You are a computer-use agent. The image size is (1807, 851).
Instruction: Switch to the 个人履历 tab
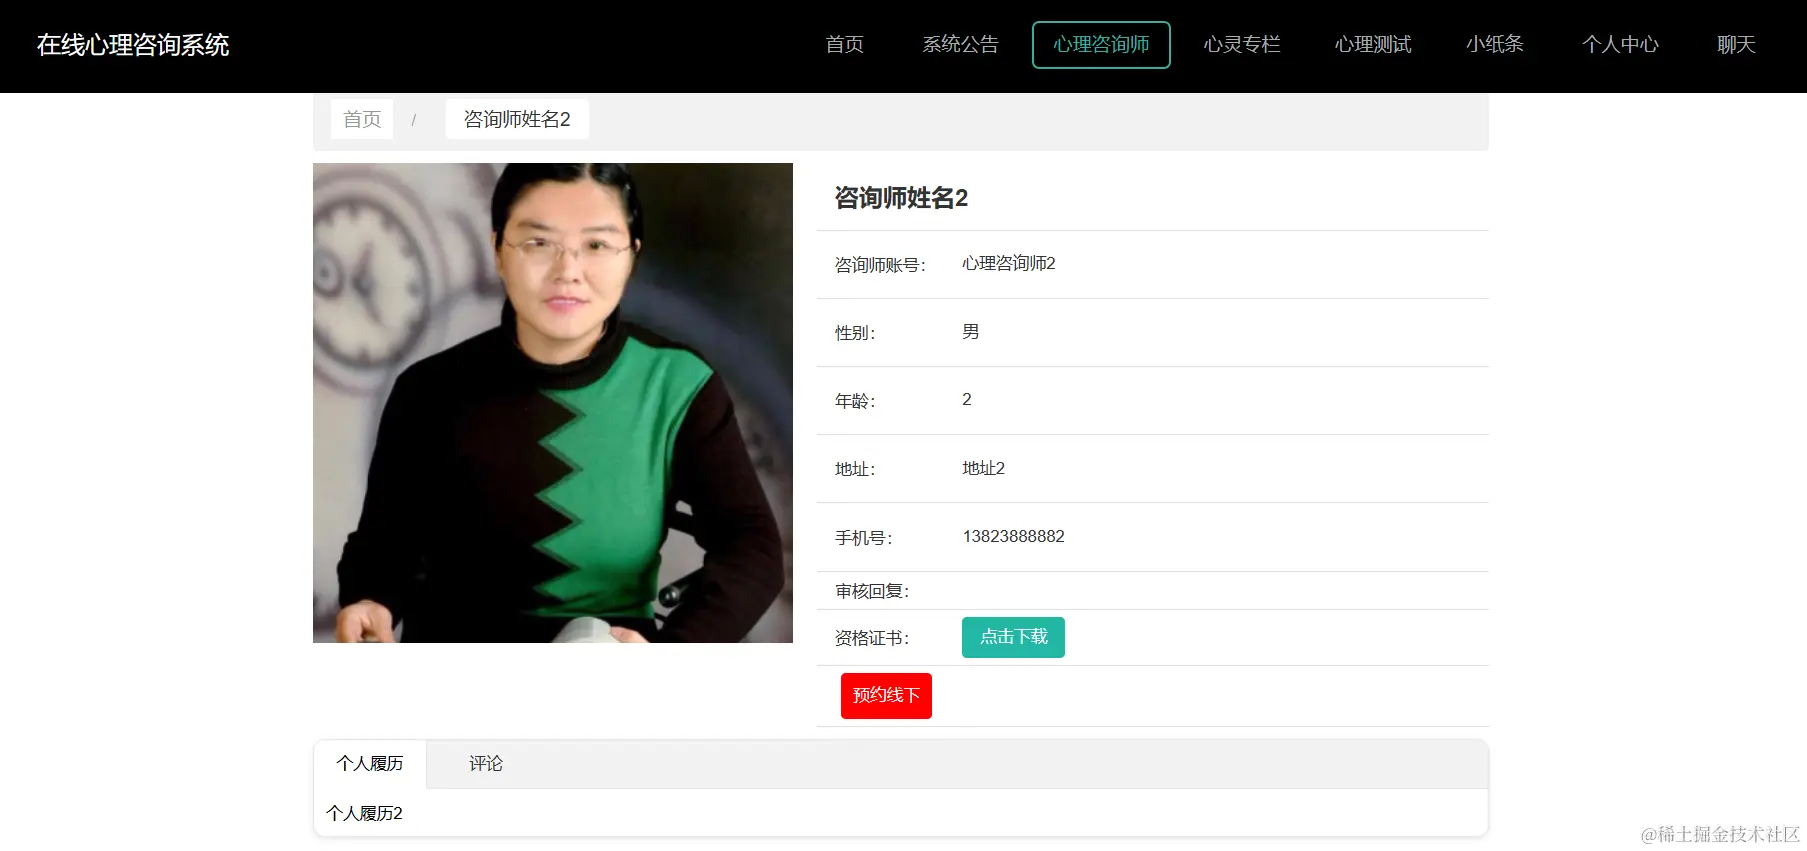(x=370, y=764)
